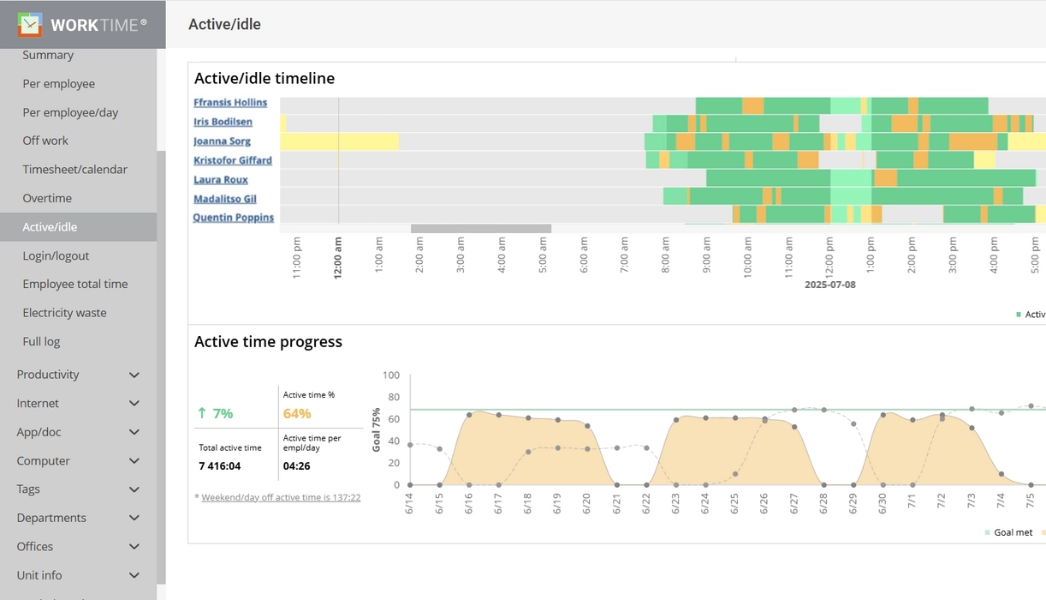
Task: Select the Overtime report
Action: pos(47,198)
